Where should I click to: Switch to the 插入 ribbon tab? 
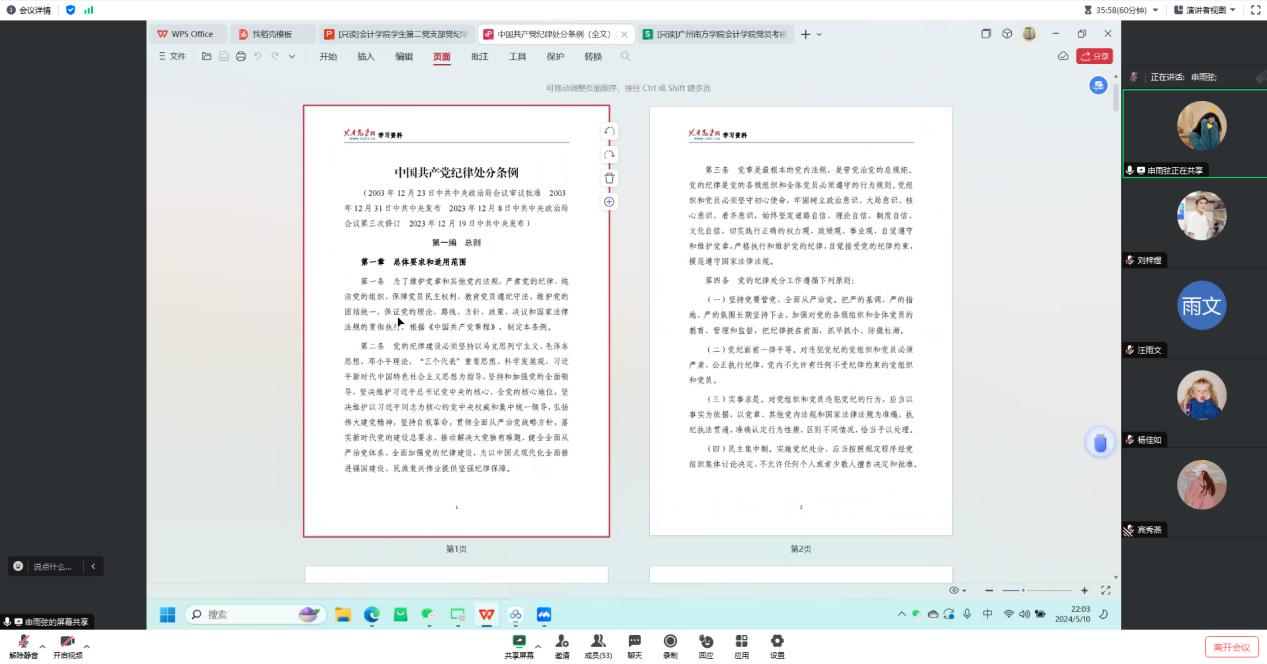[366, 57]
